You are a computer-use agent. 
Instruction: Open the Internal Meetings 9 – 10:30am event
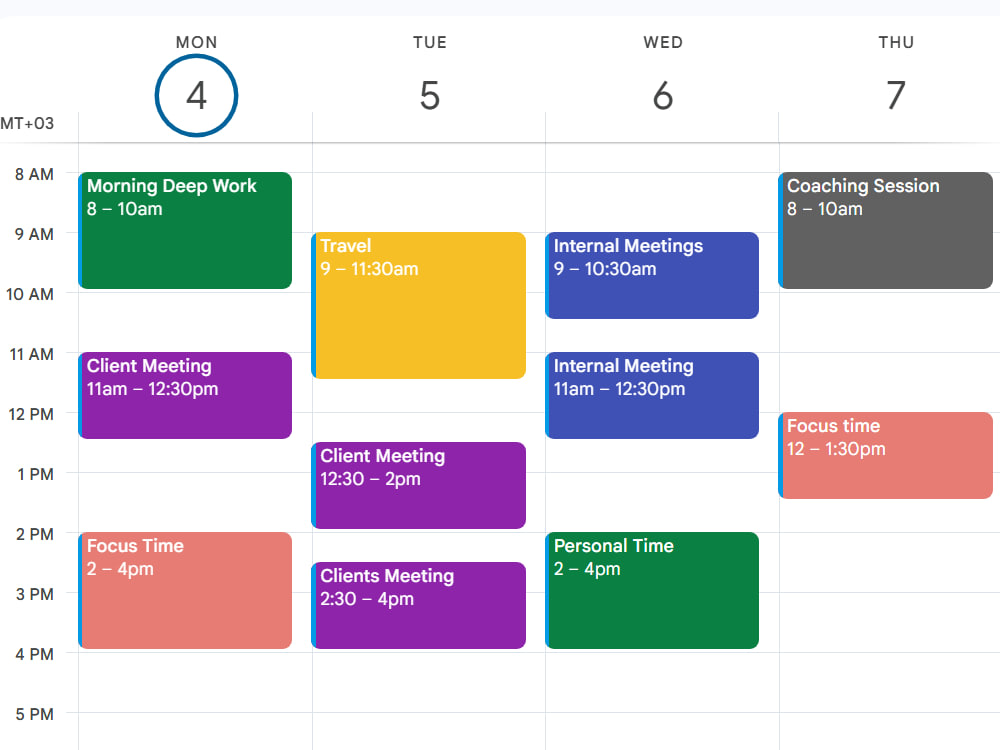pos(652,276)
